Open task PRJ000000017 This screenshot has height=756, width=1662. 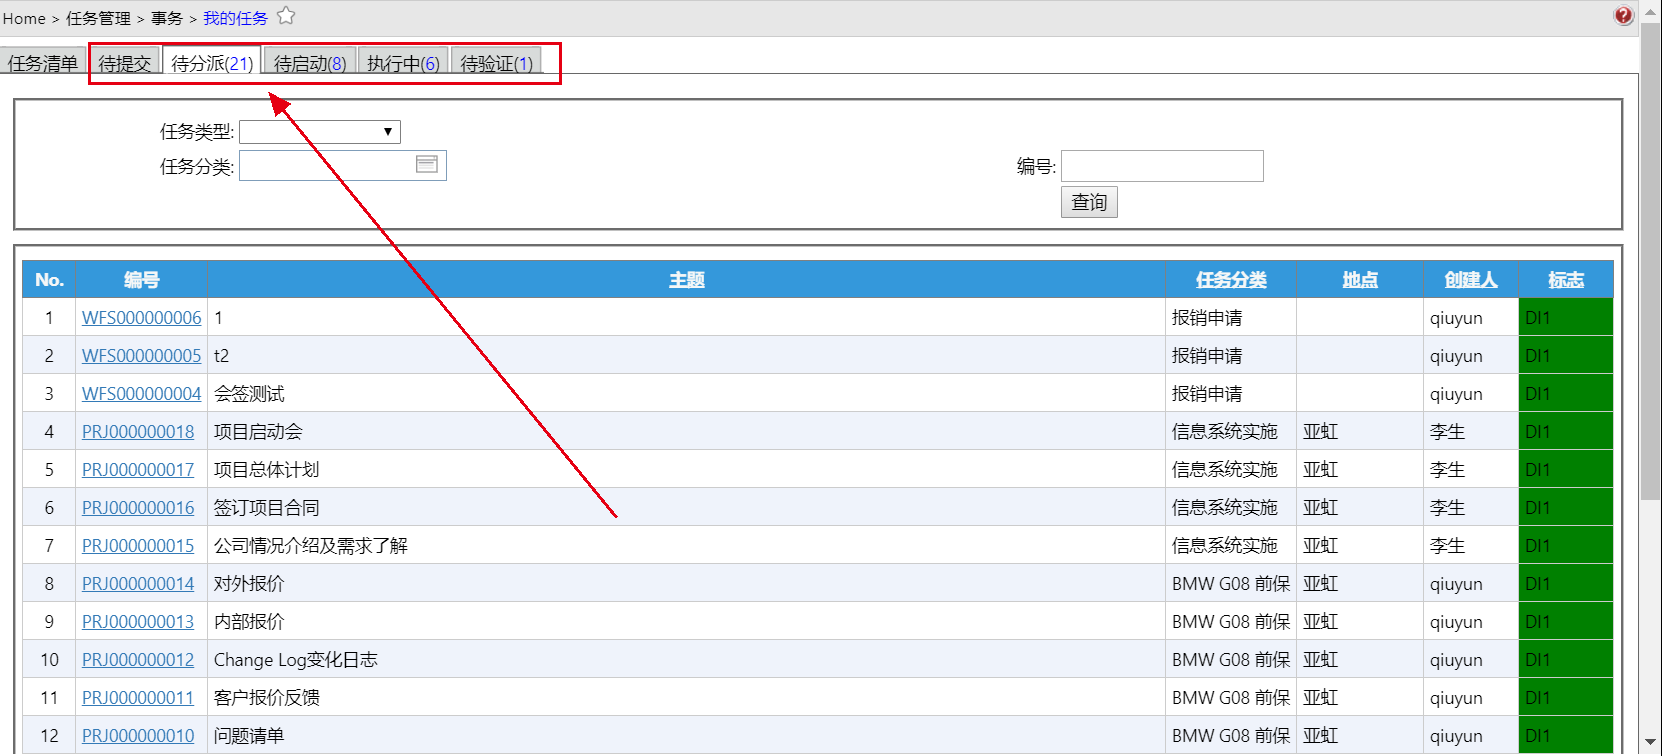pos(138,470)
